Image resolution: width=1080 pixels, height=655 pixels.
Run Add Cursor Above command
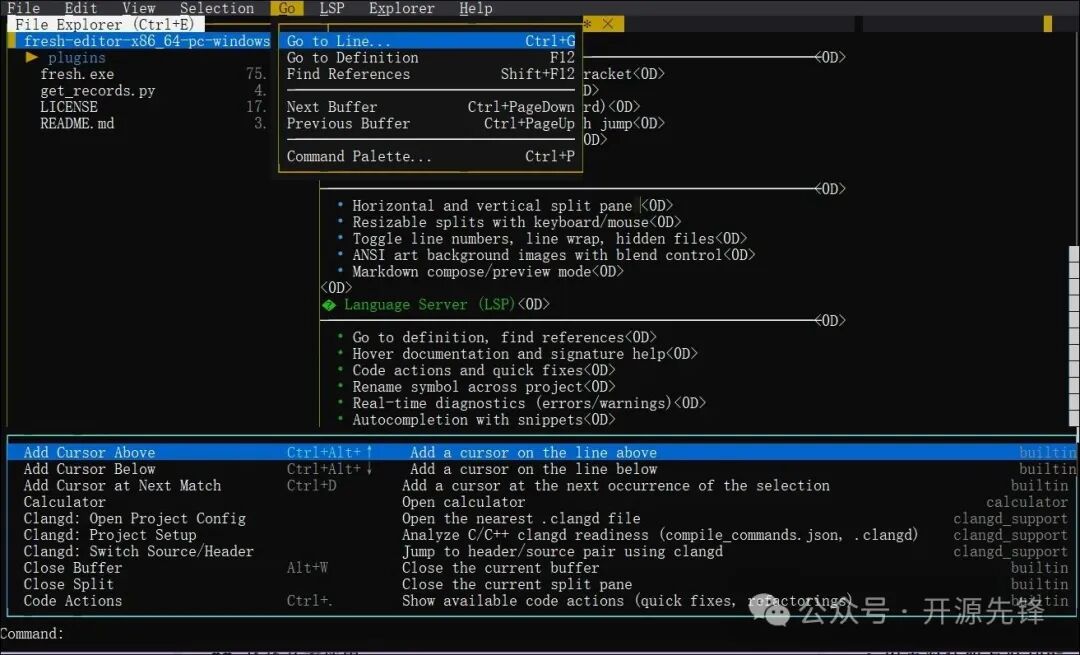pyautogui.click(x=541, y=453)
